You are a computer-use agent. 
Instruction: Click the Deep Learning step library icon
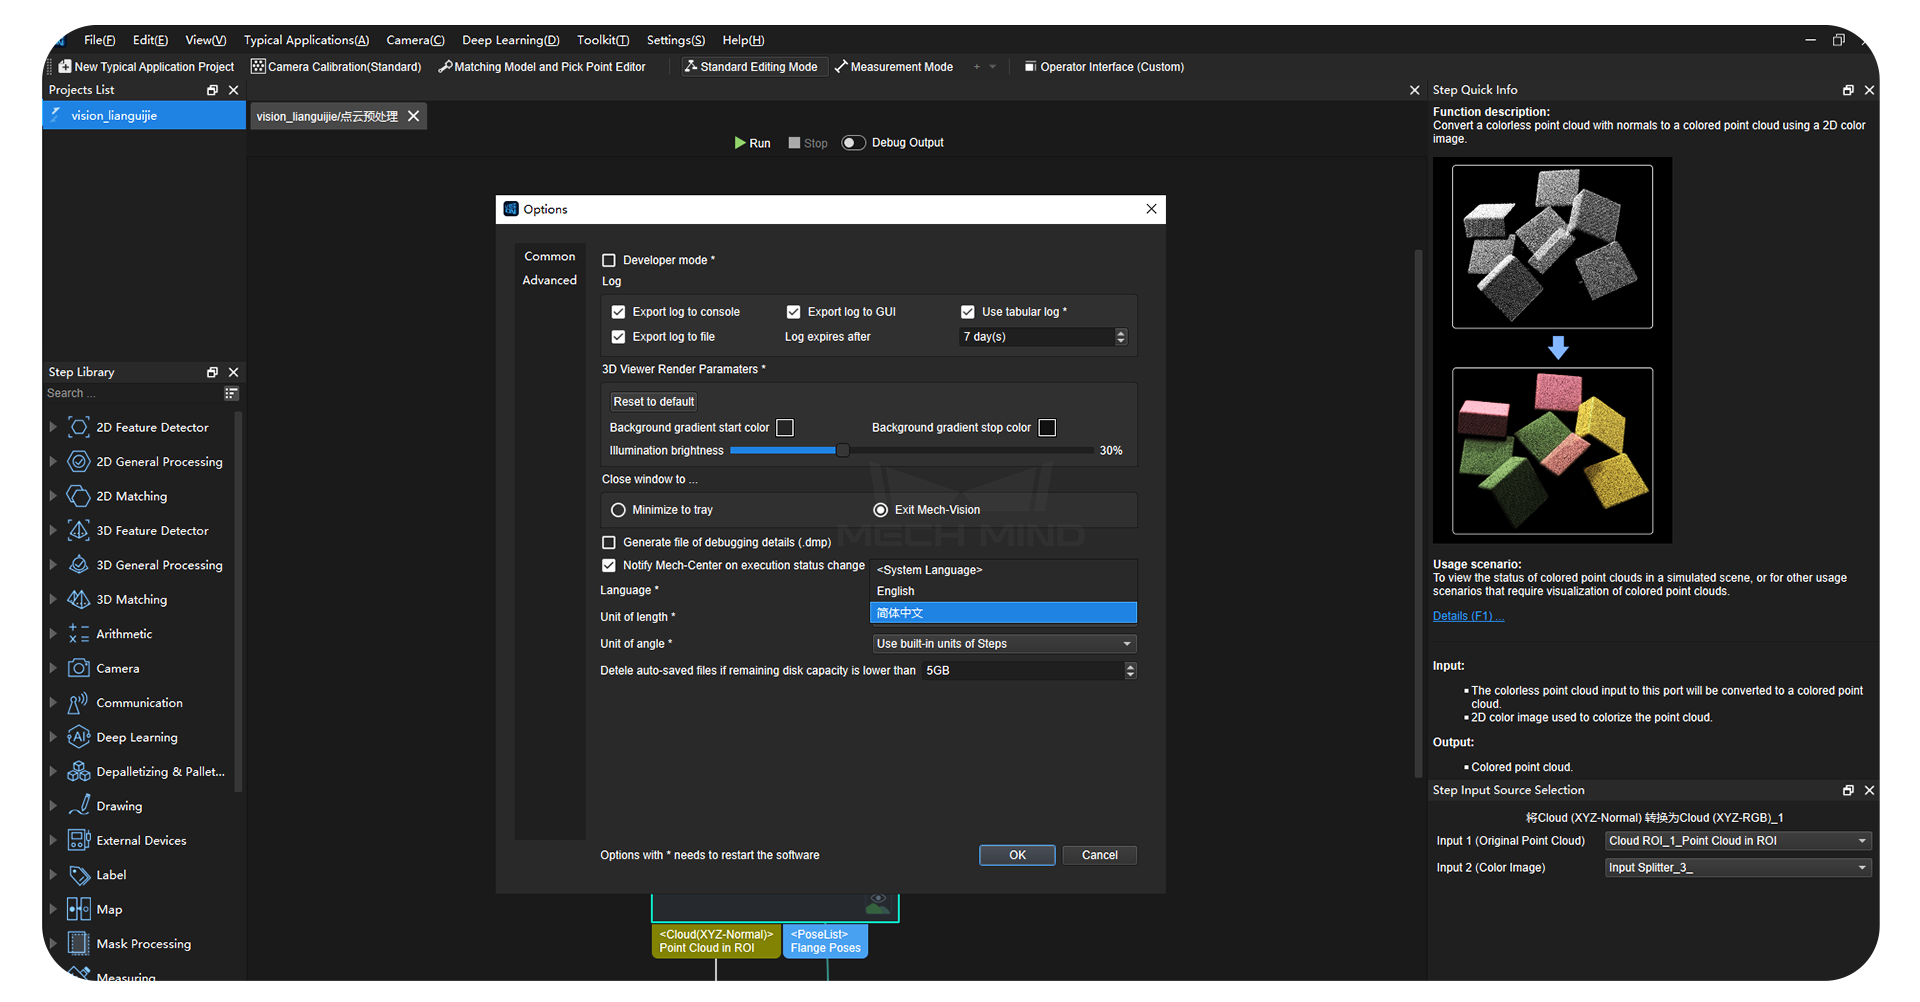(79, 737)
